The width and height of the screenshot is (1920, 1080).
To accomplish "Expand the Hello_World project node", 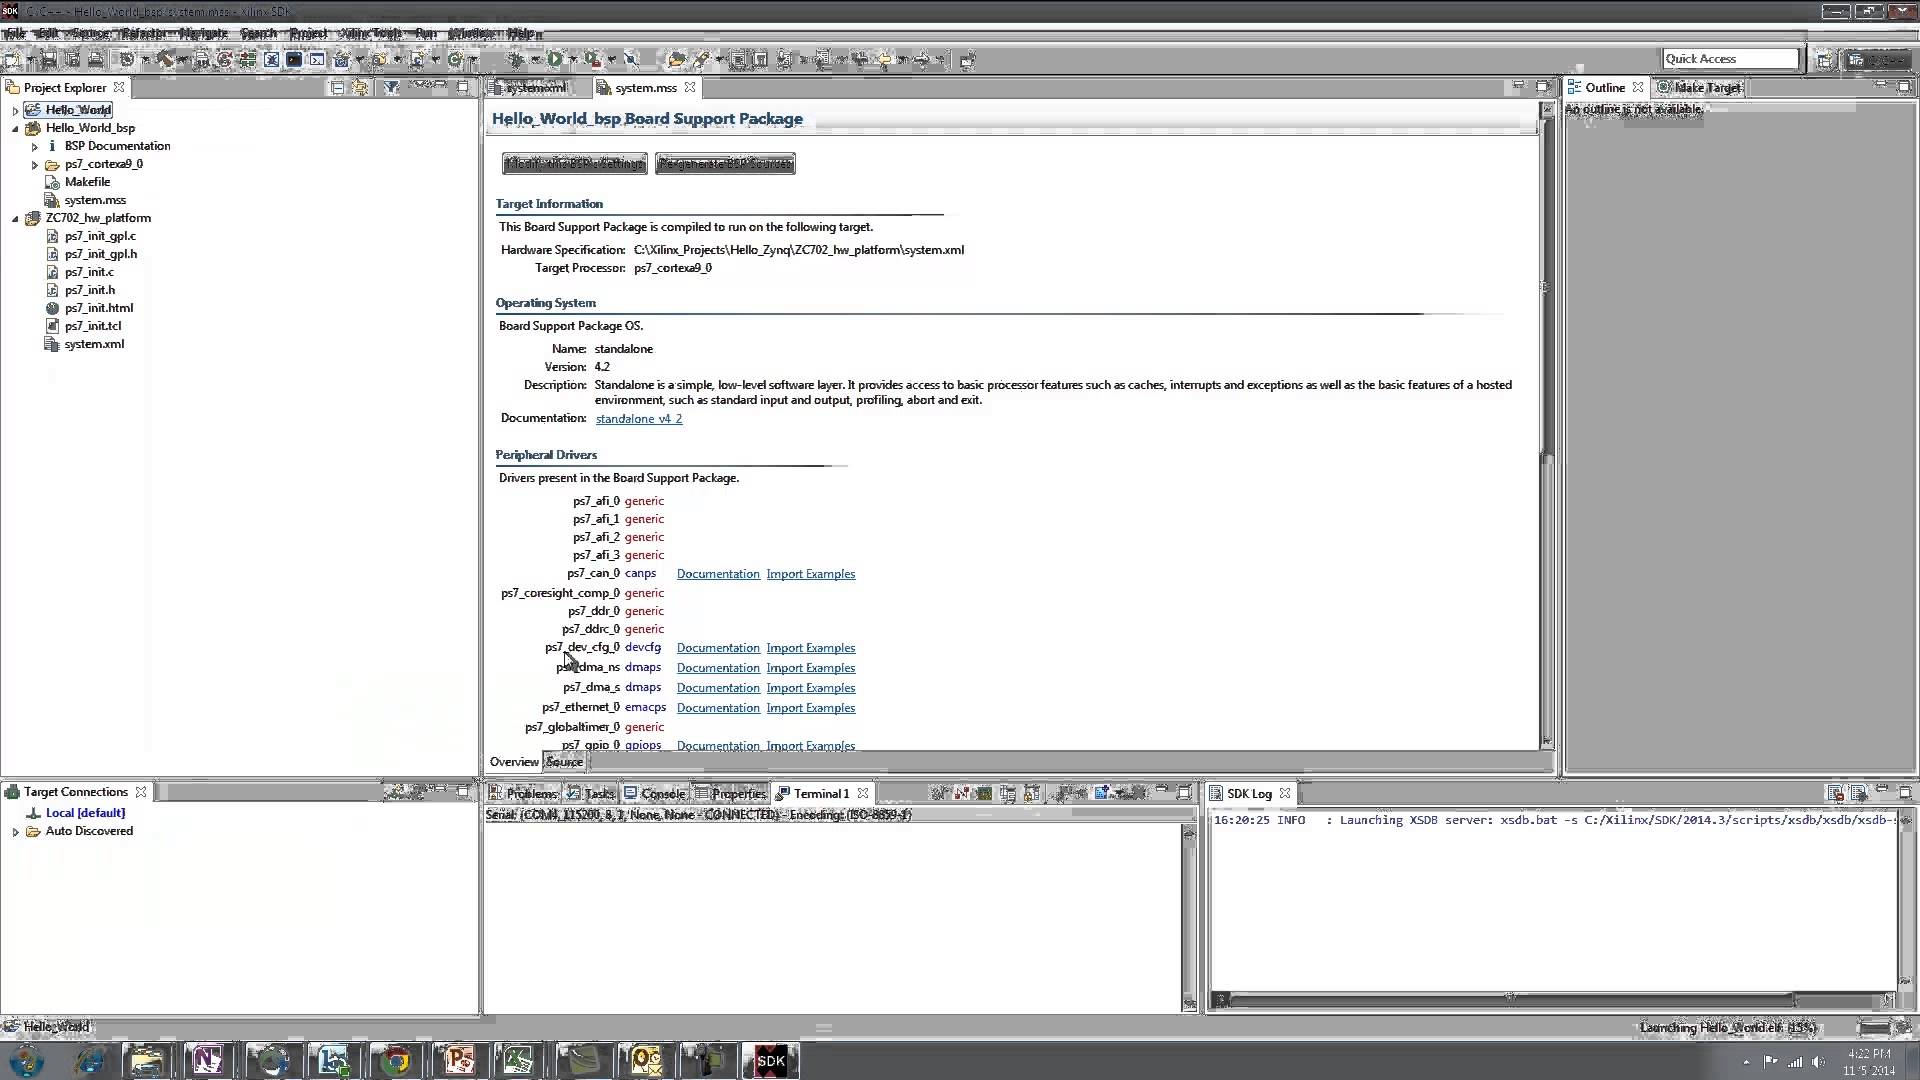I will [15, 110].
